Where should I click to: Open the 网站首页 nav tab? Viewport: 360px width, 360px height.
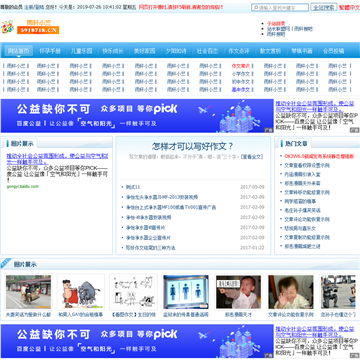click(19, 51)
